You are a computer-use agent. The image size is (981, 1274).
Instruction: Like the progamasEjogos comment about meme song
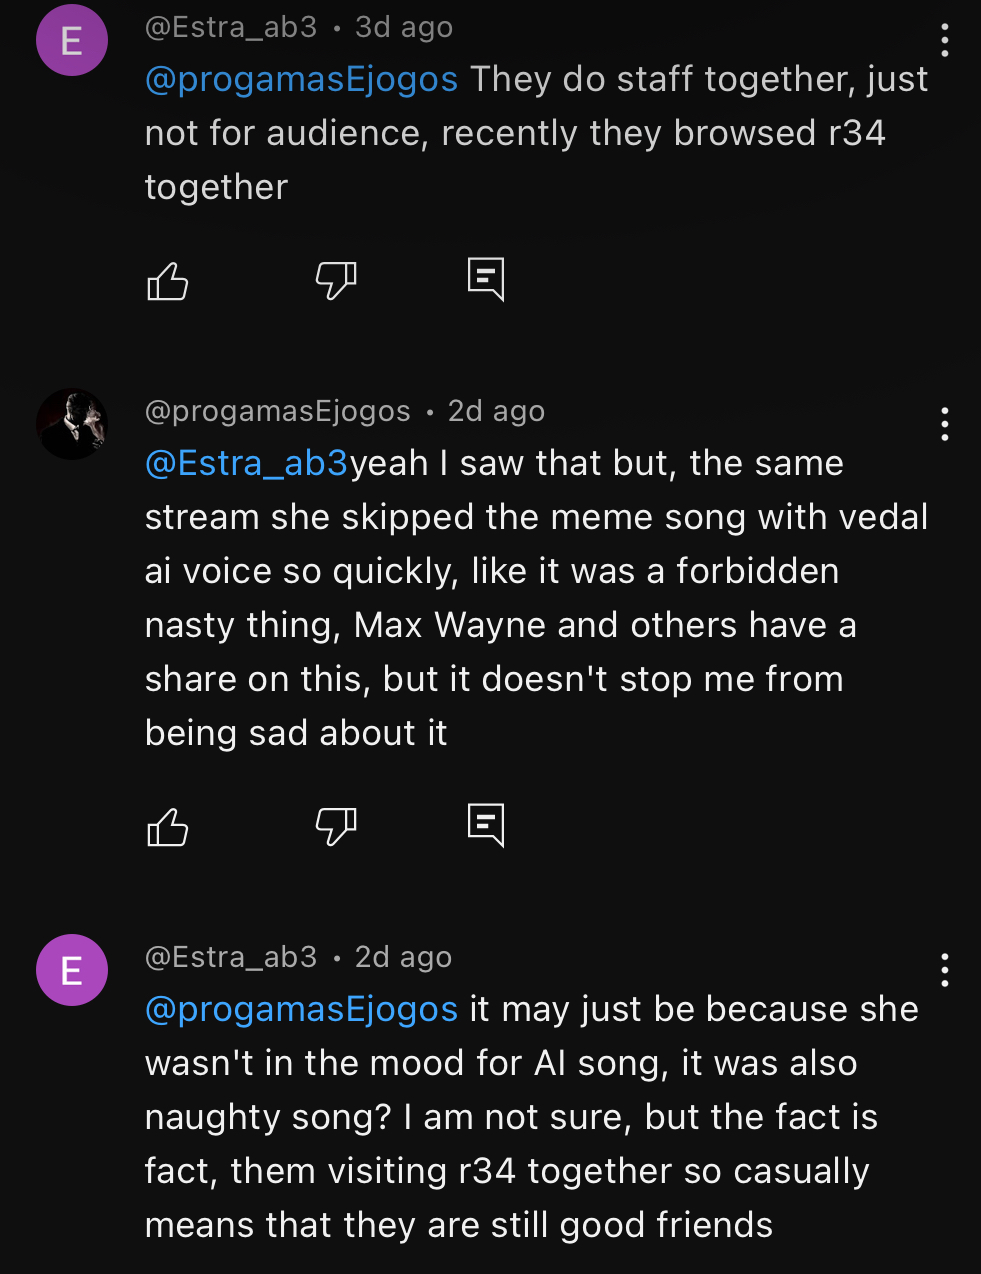point(168,827)
